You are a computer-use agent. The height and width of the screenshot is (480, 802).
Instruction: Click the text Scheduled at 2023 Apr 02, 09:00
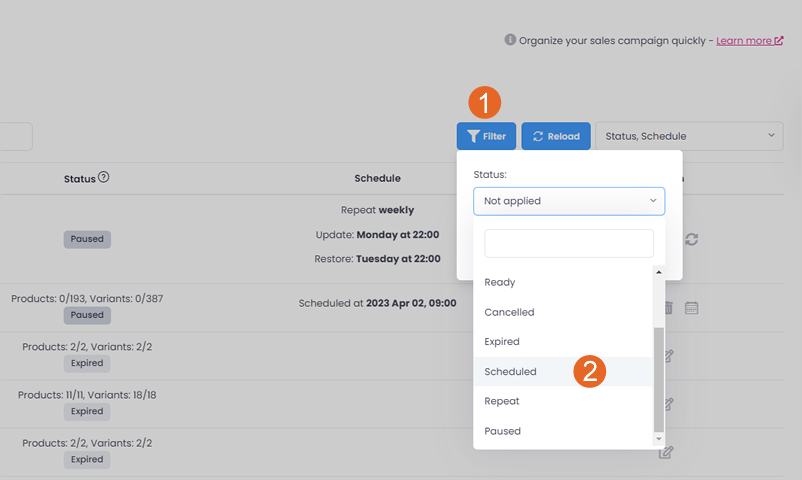pyautogui.click(x=377, y=303)
